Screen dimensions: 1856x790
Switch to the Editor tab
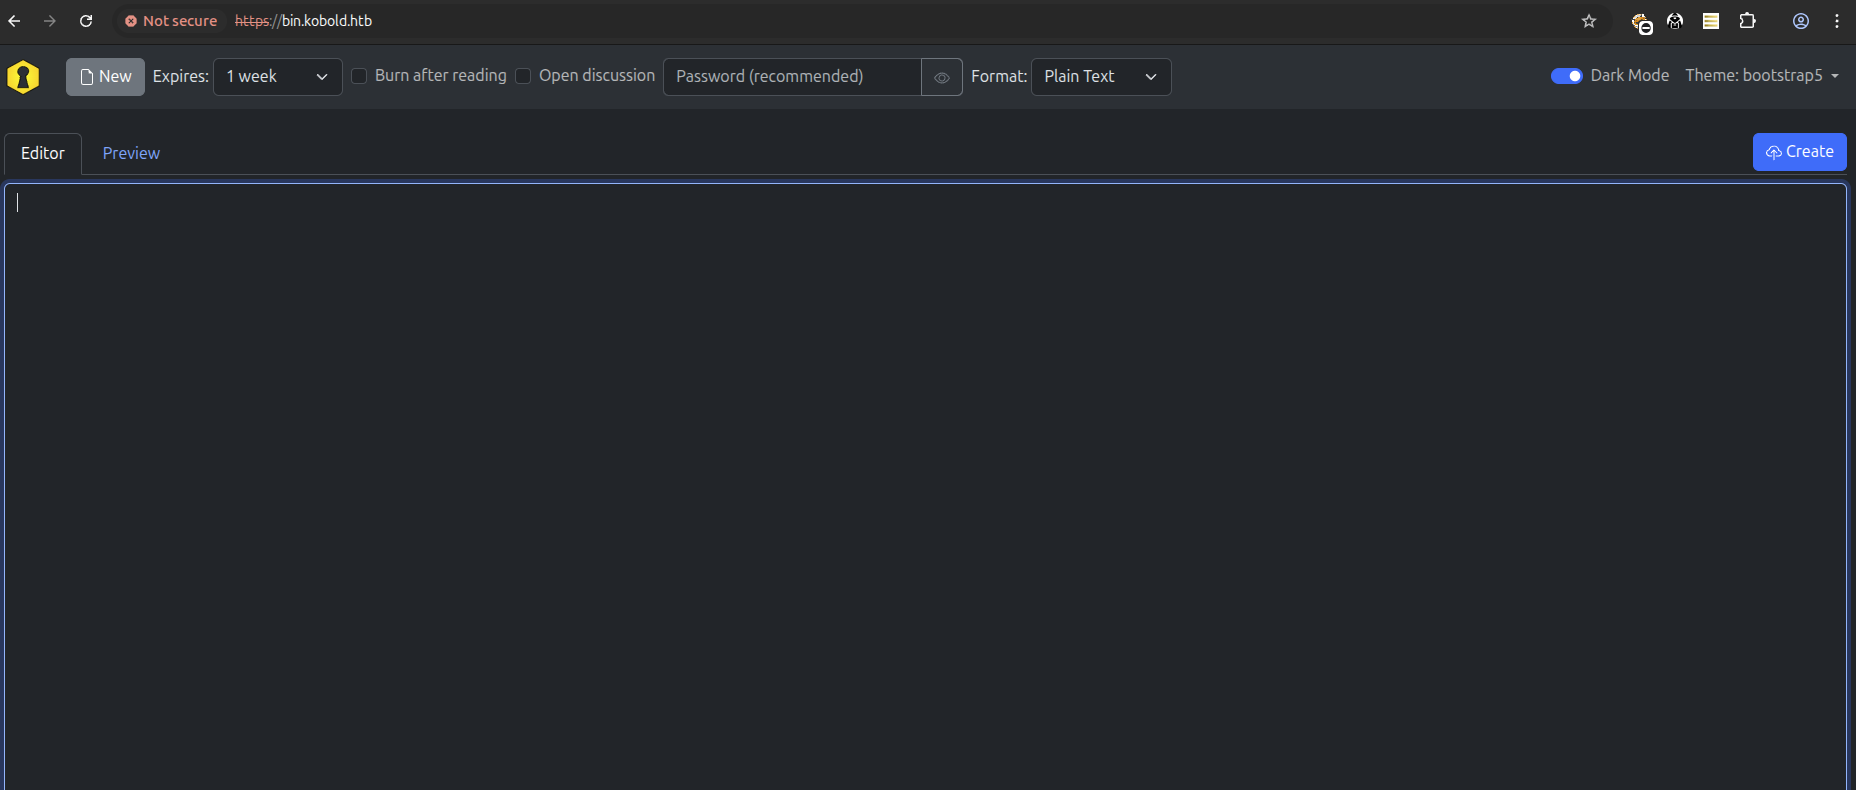(x=43, y=154)
